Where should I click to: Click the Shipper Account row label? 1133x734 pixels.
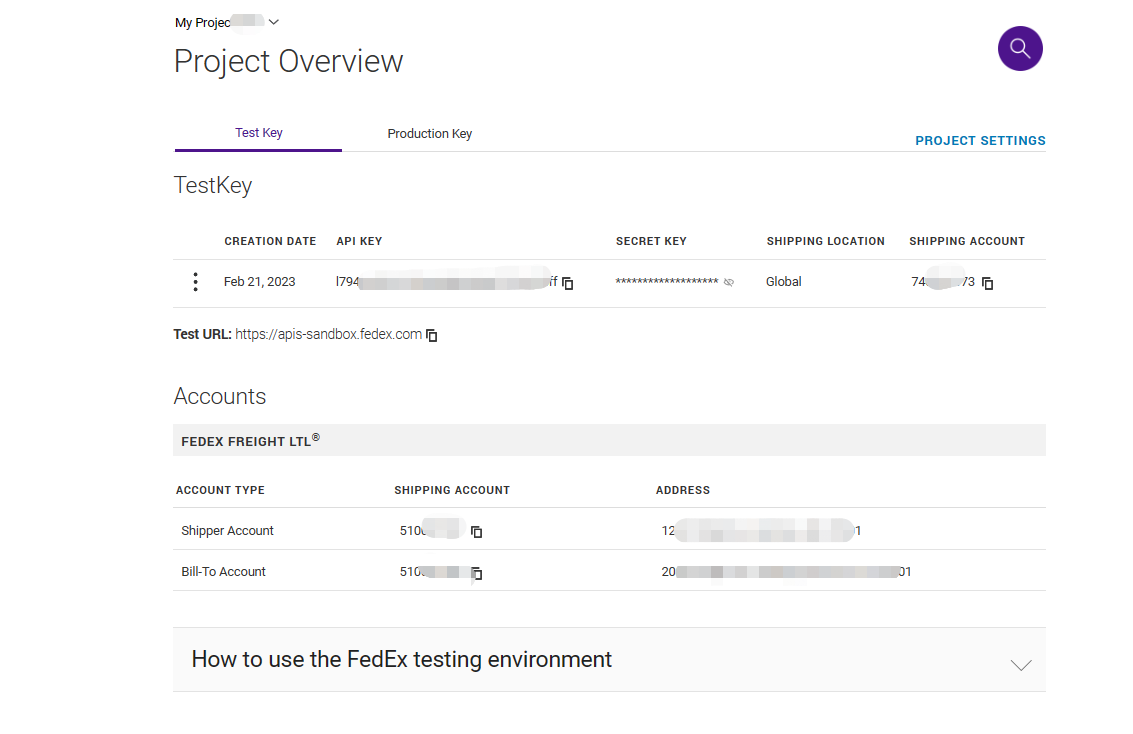(x=227, y=531)
